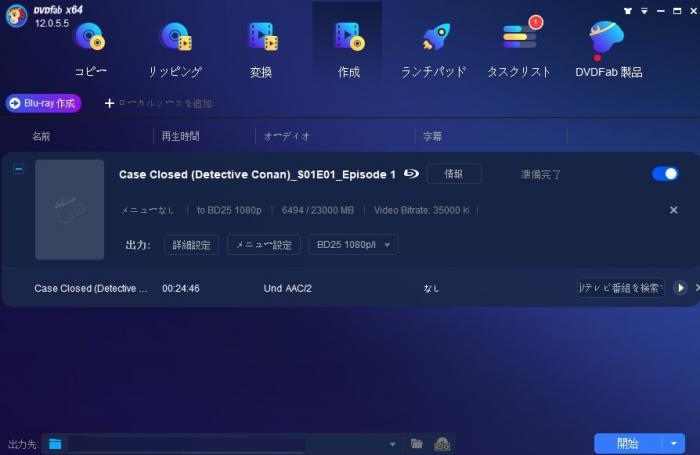Collapse the Case Closed task entry
Viewport: 700px width, 455px height.
[19, 169]
